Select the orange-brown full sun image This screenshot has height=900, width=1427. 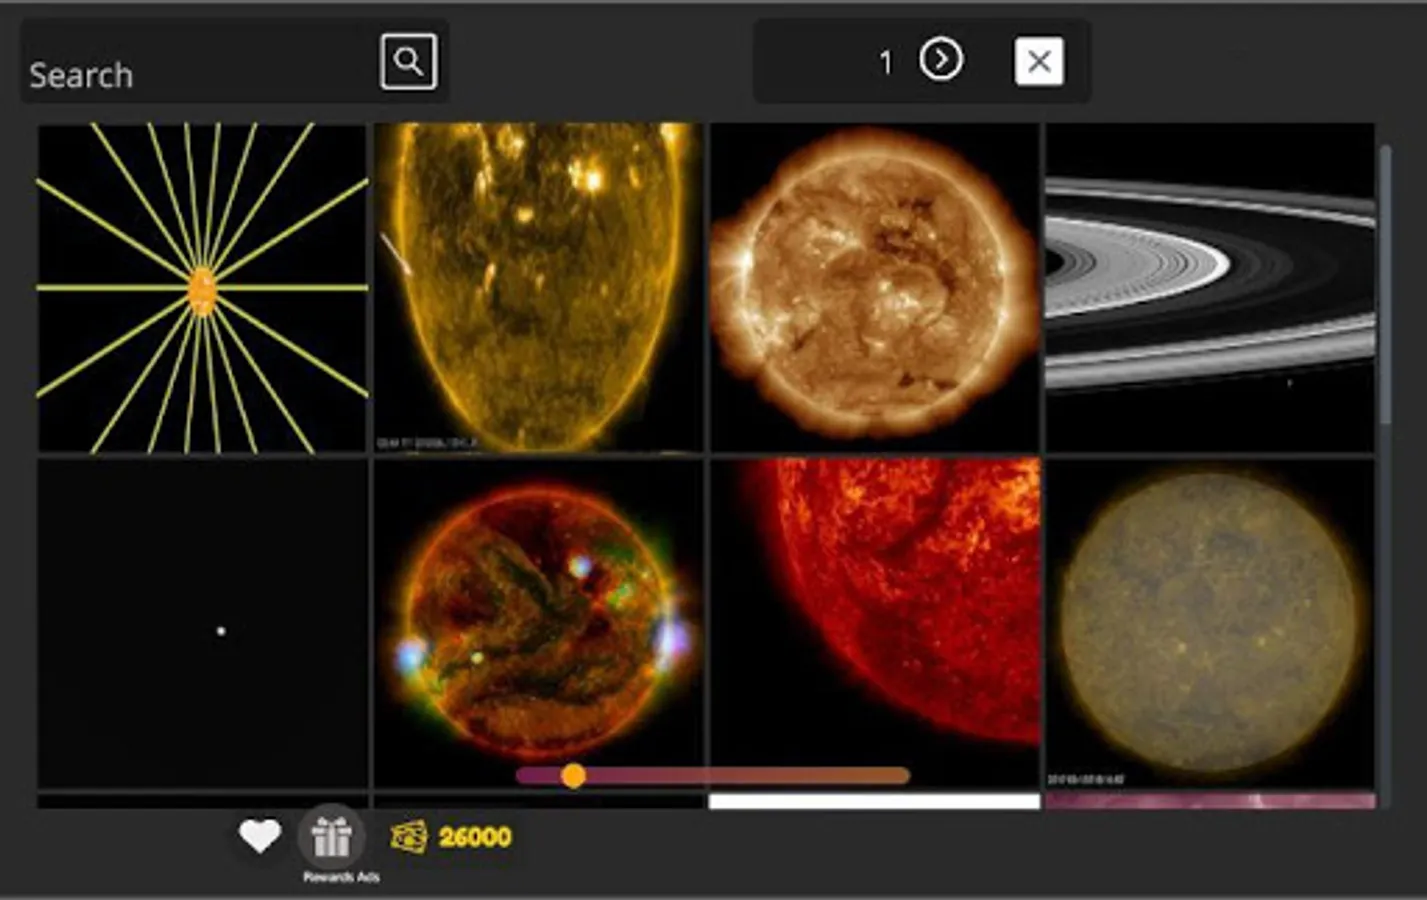875,288
